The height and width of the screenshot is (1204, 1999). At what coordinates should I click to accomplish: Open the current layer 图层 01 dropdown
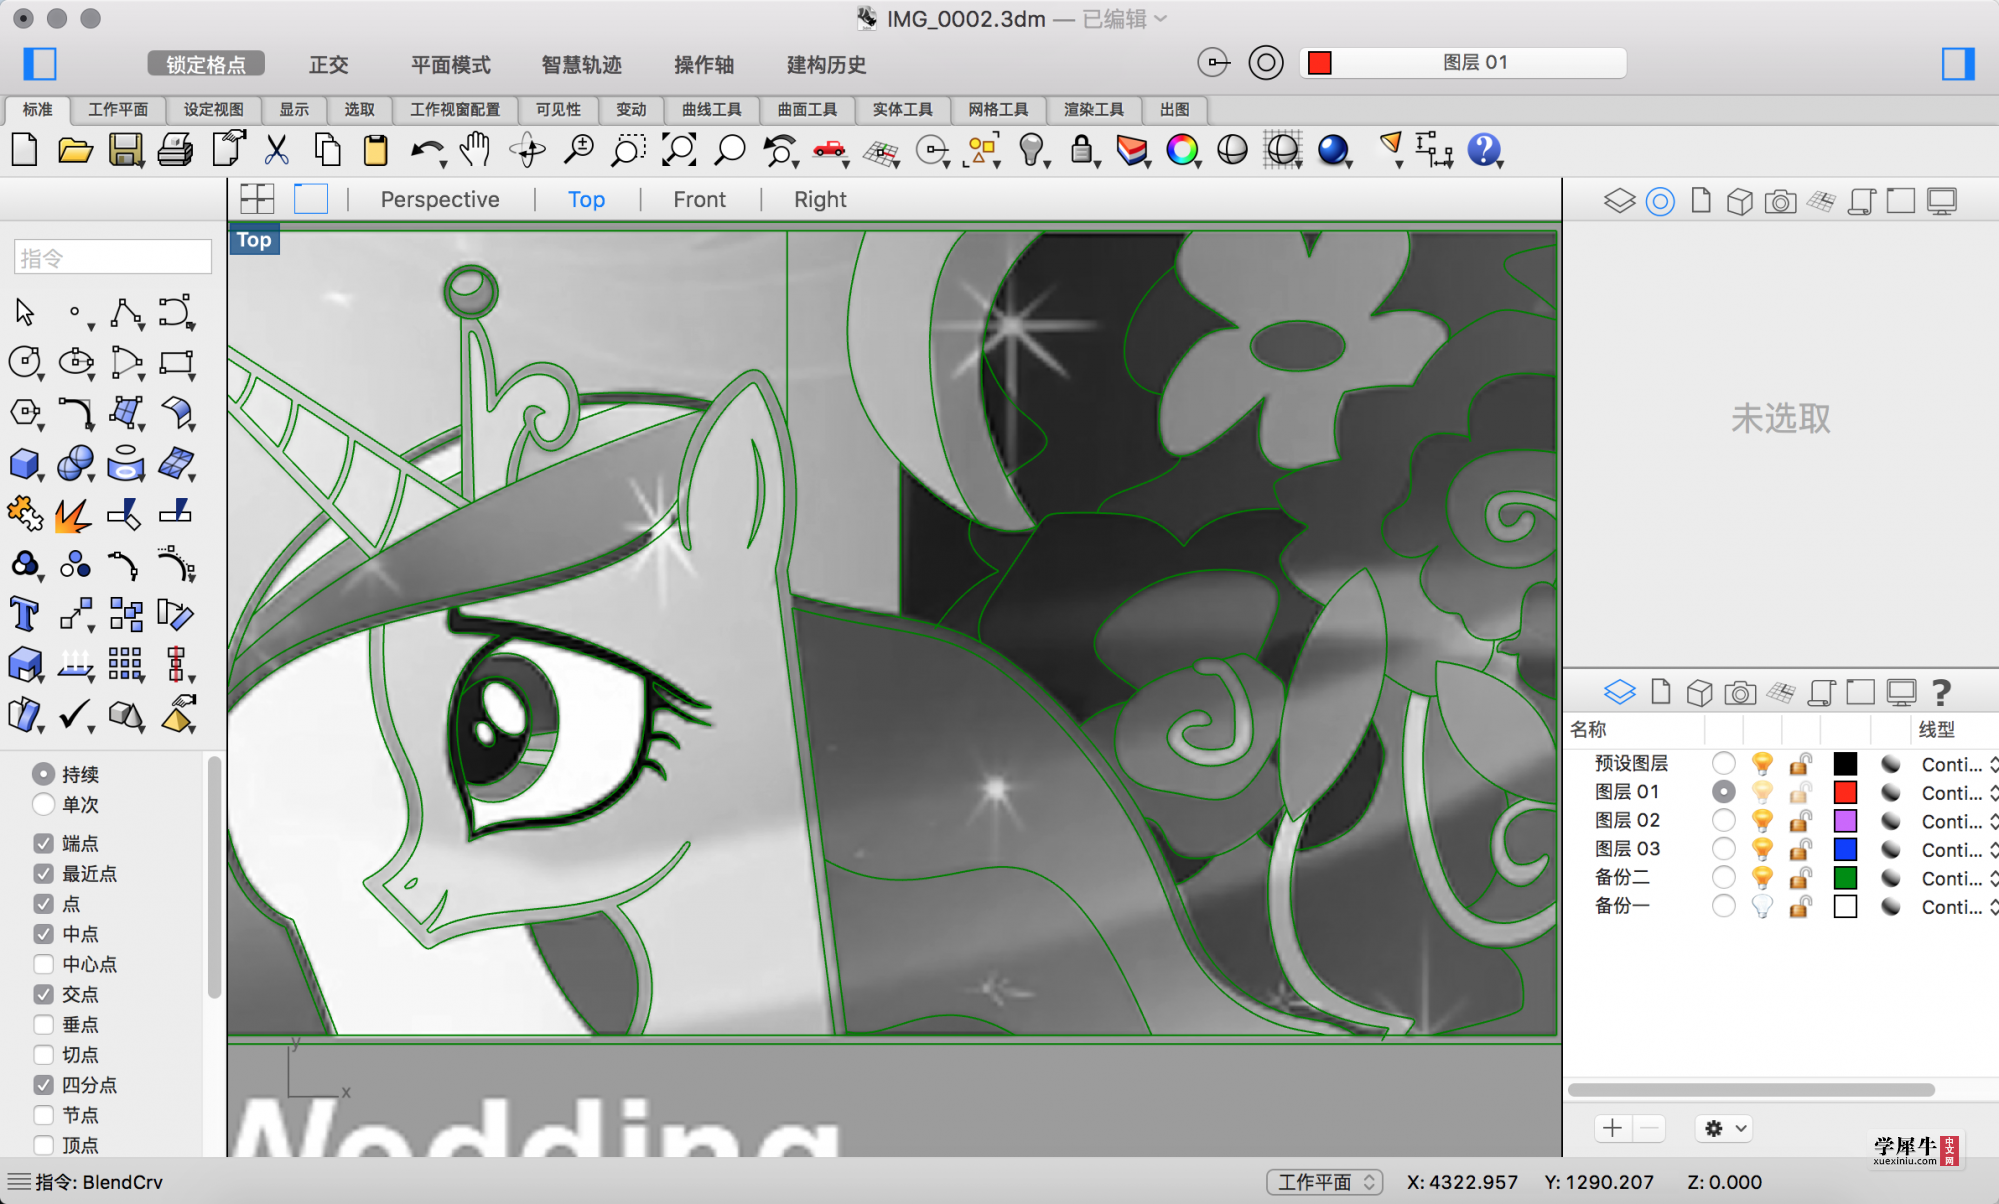point(1463,62)
